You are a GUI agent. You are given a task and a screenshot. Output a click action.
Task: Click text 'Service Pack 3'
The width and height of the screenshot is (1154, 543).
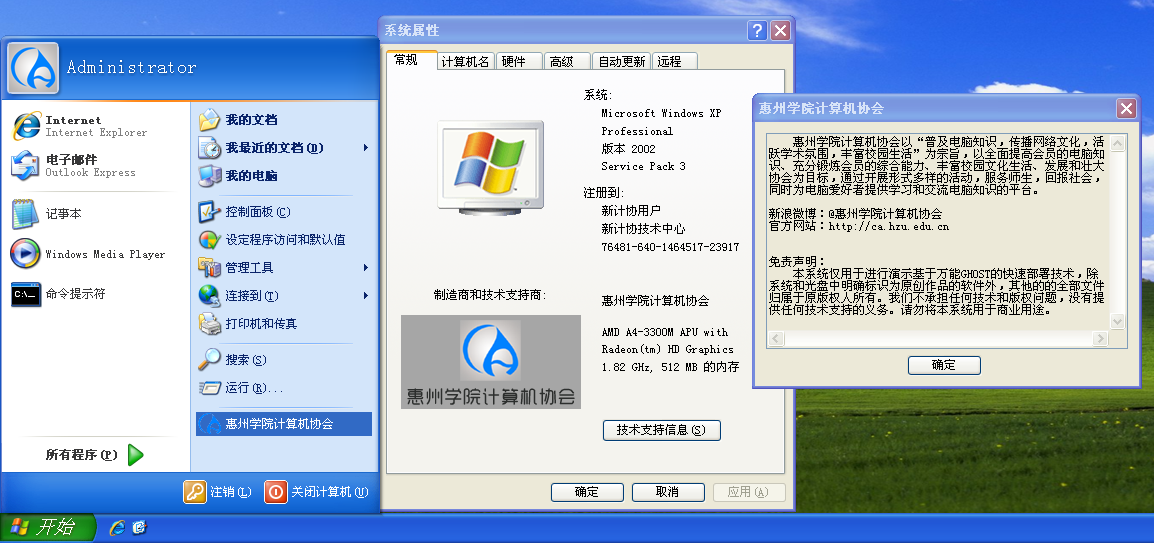point(643,166)
